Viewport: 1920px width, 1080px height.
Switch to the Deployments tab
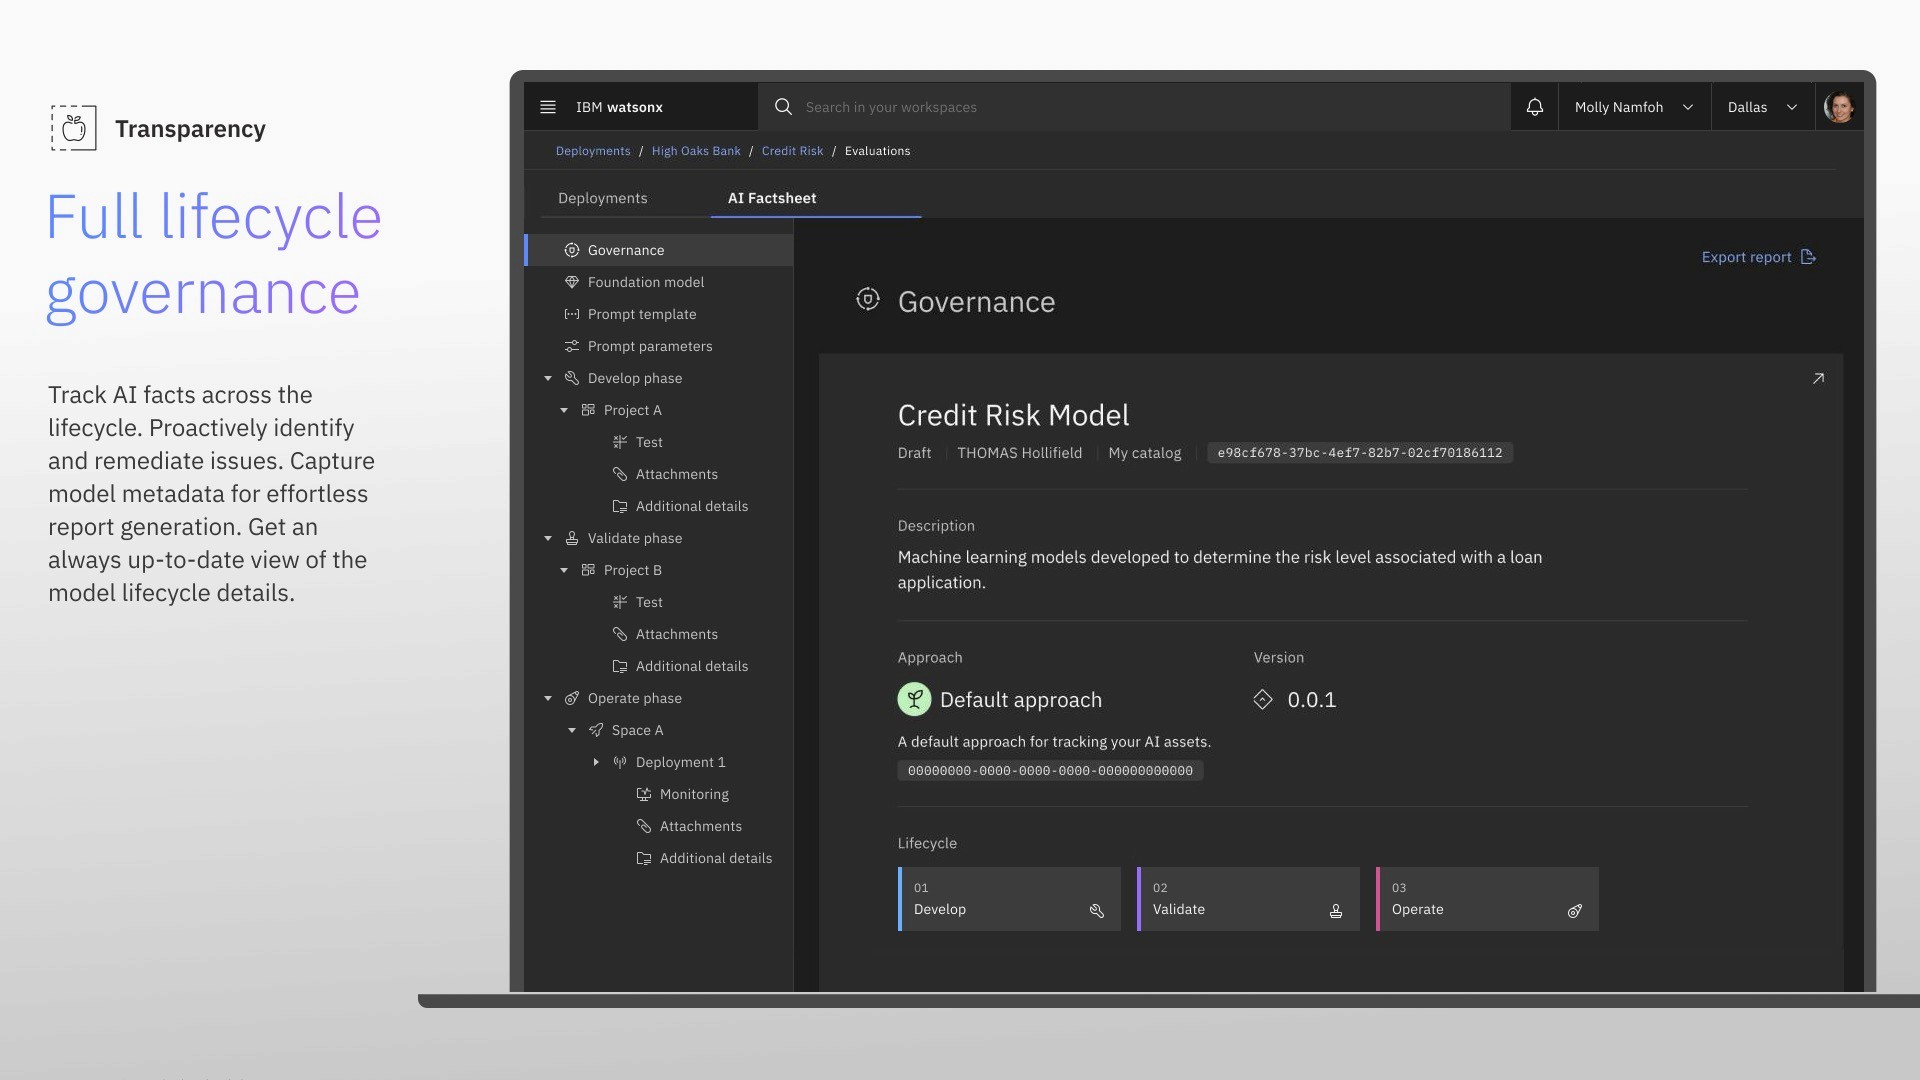pyautogui.click(x=602, y=198)
